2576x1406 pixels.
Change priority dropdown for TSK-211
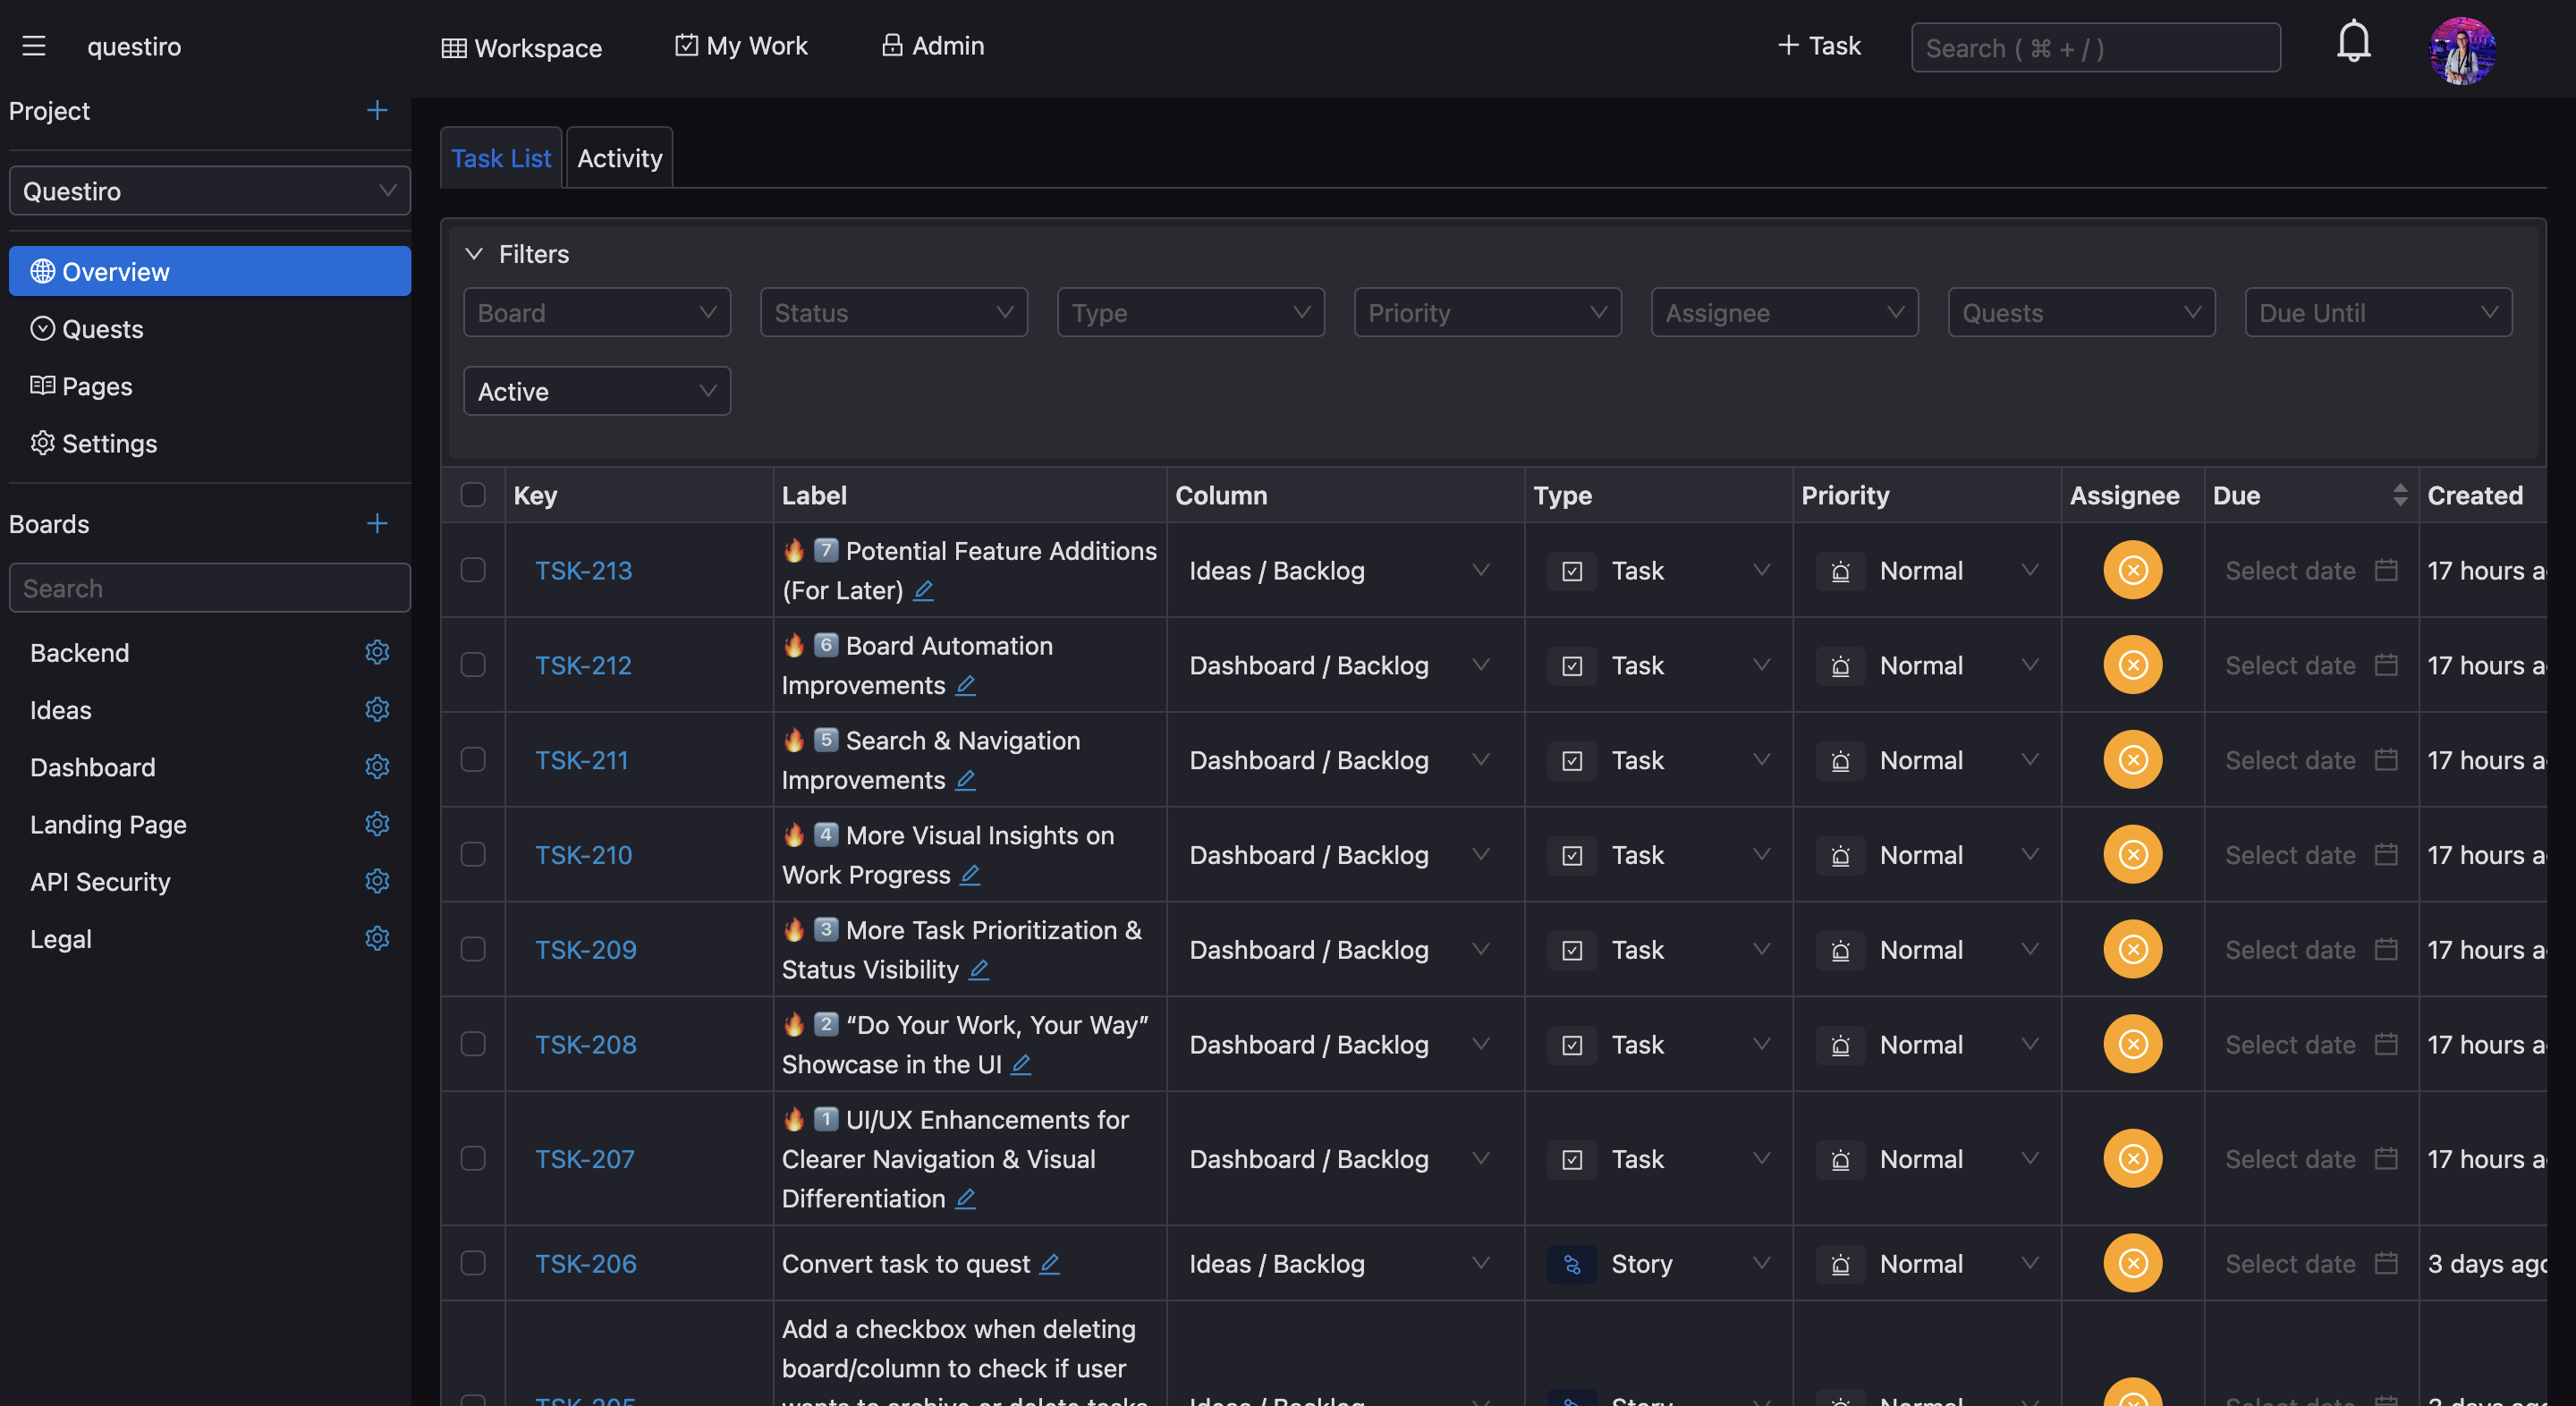1927,759
